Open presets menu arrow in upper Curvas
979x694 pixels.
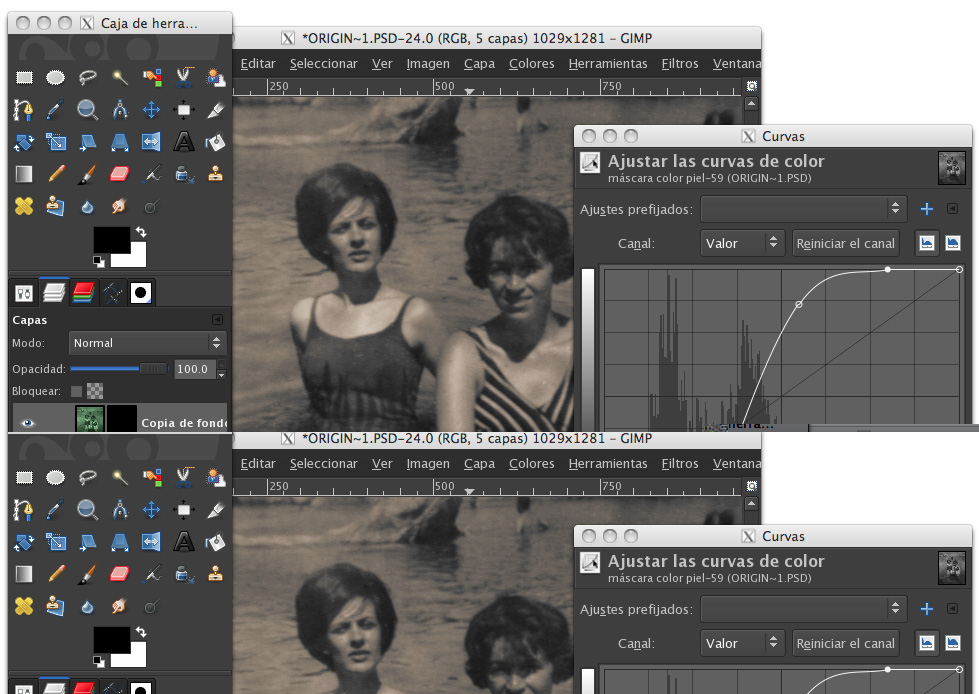coord(952,208)
